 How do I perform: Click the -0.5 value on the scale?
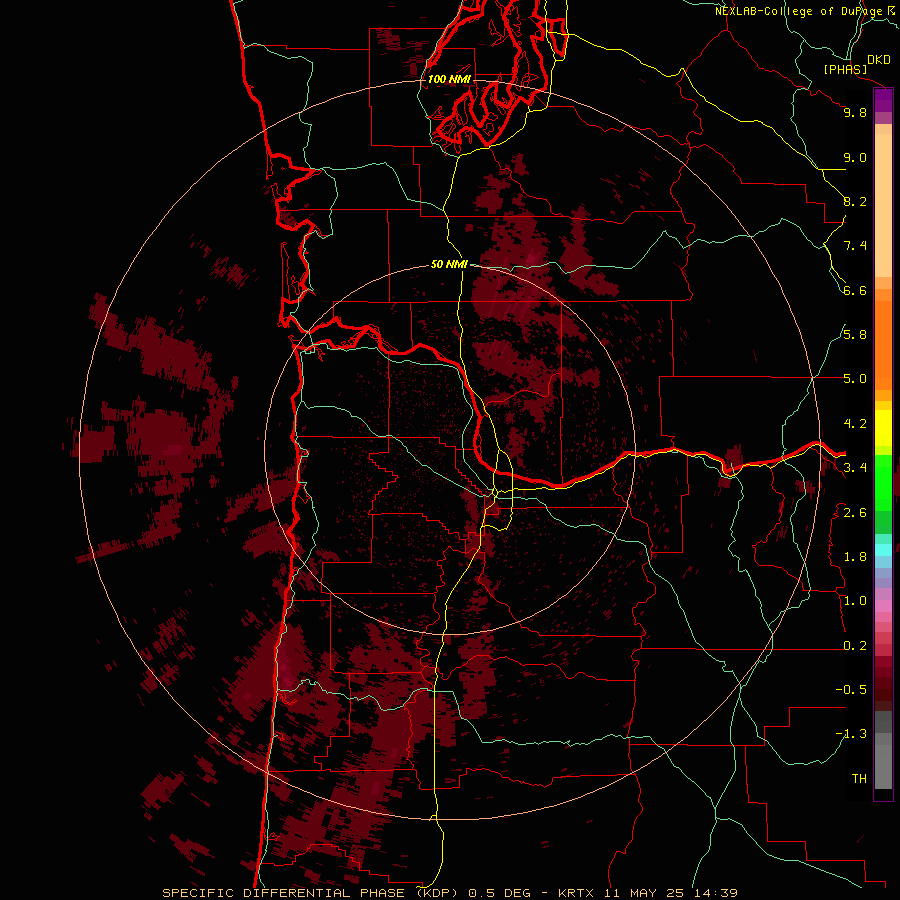click(x=851, y=690)
